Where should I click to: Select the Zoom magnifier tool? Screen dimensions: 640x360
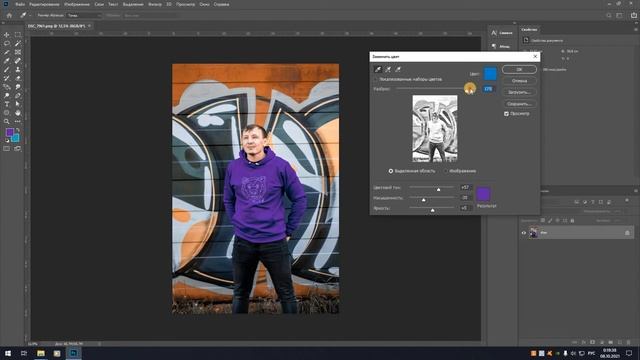click(7, 122)
